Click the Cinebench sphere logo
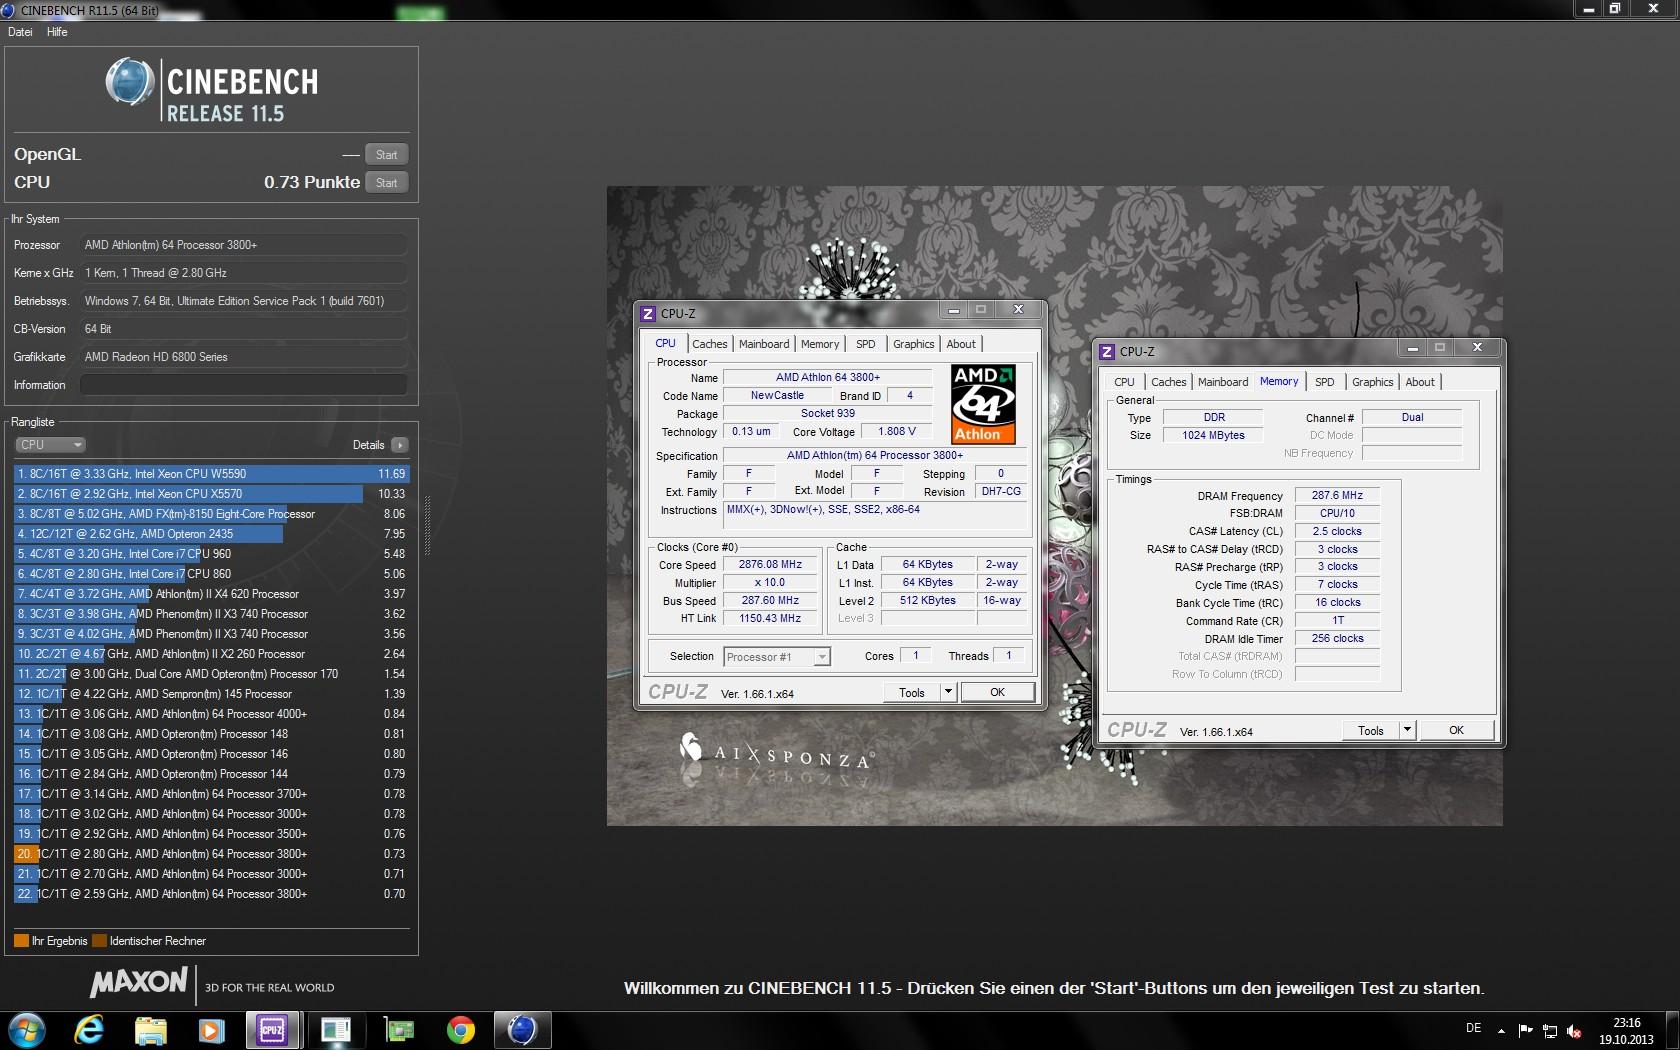The image size is (1680, 1050). click(130, 82)
